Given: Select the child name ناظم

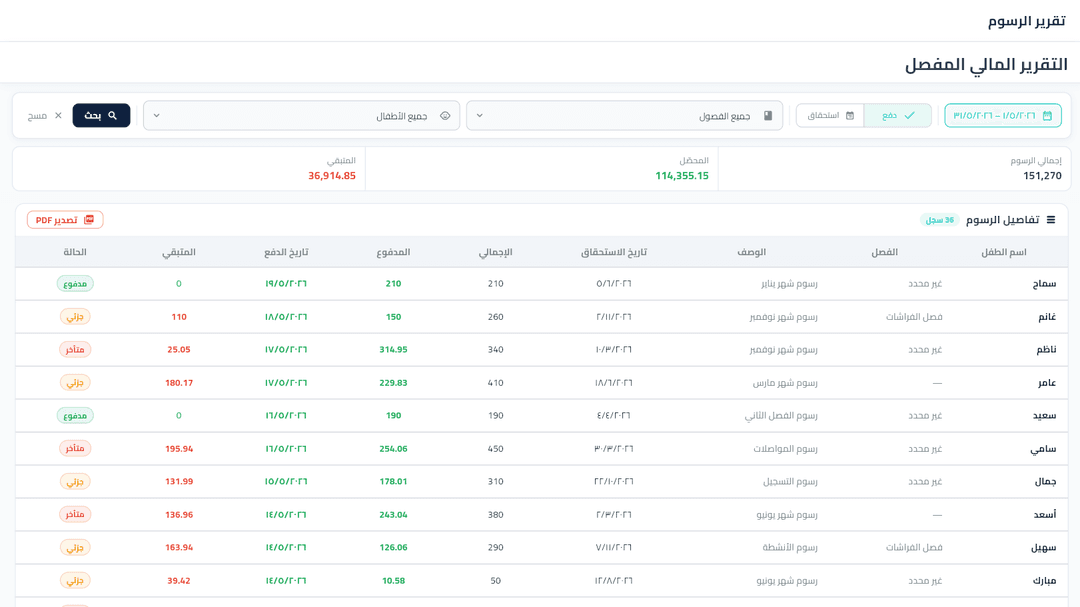Looking at the screenshot, I should click(1046, 350).
